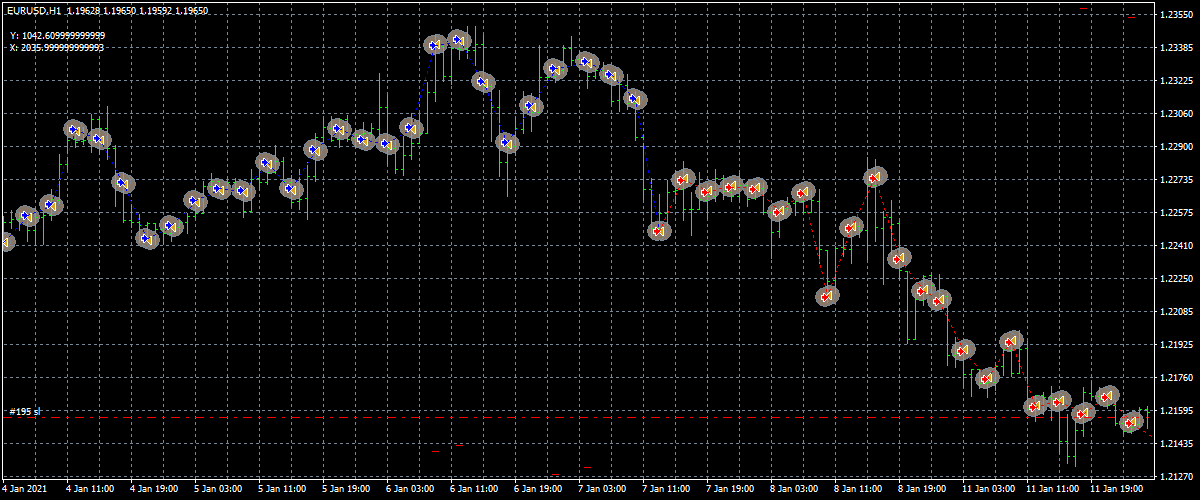The image size is (1200, 500).
Task: Select the half-hidden arrow marker at the left chart edge
Action: [5, 241]
